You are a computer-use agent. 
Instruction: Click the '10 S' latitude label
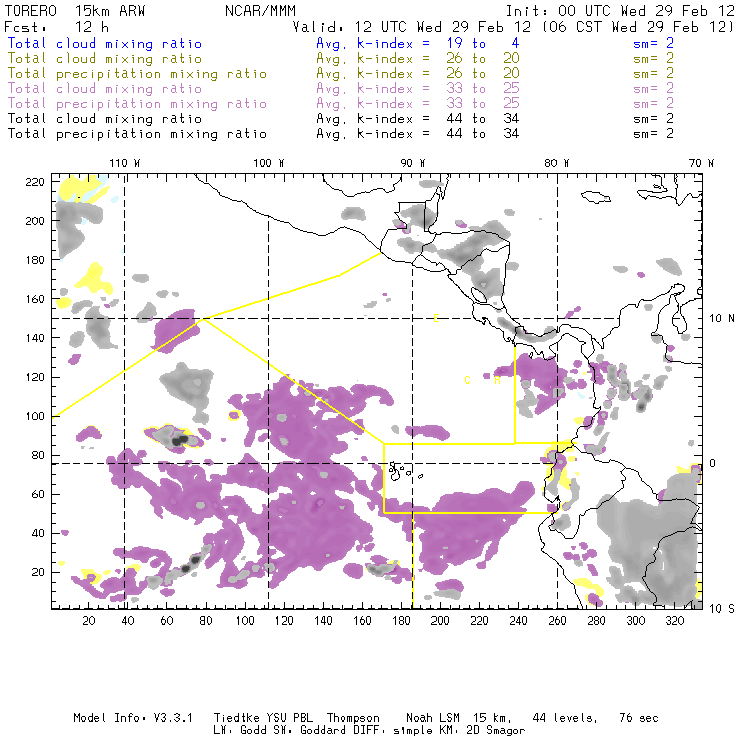point(722,609)
